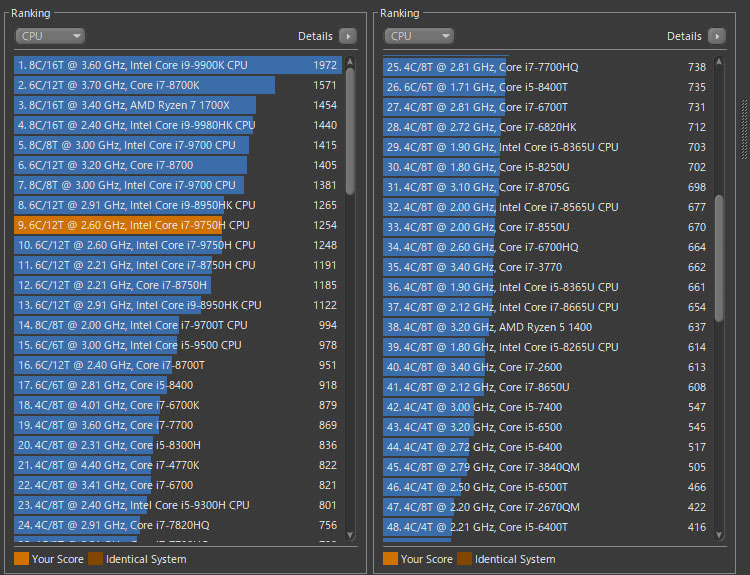Select the Intel Core i5-9500 CPU row
The width and height of the screenshot is (750, 575).
point(178,345)
